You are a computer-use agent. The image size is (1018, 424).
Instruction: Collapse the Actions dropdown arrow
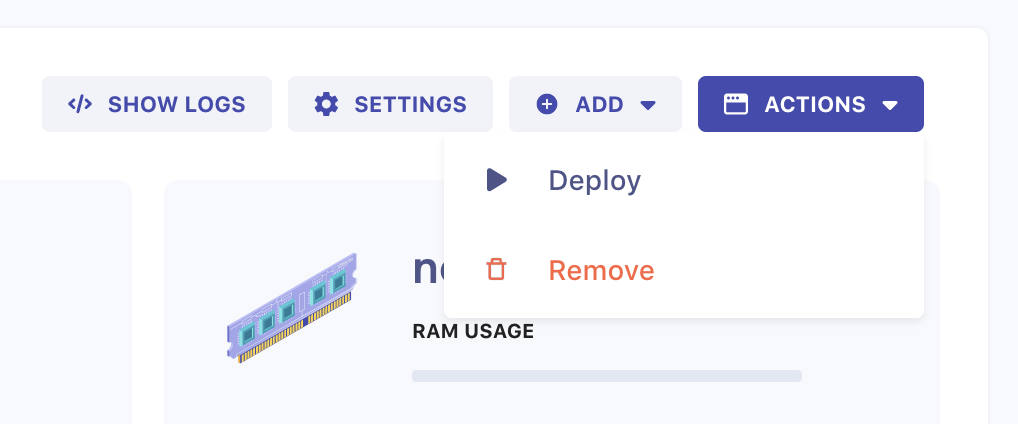click(890, 105)
